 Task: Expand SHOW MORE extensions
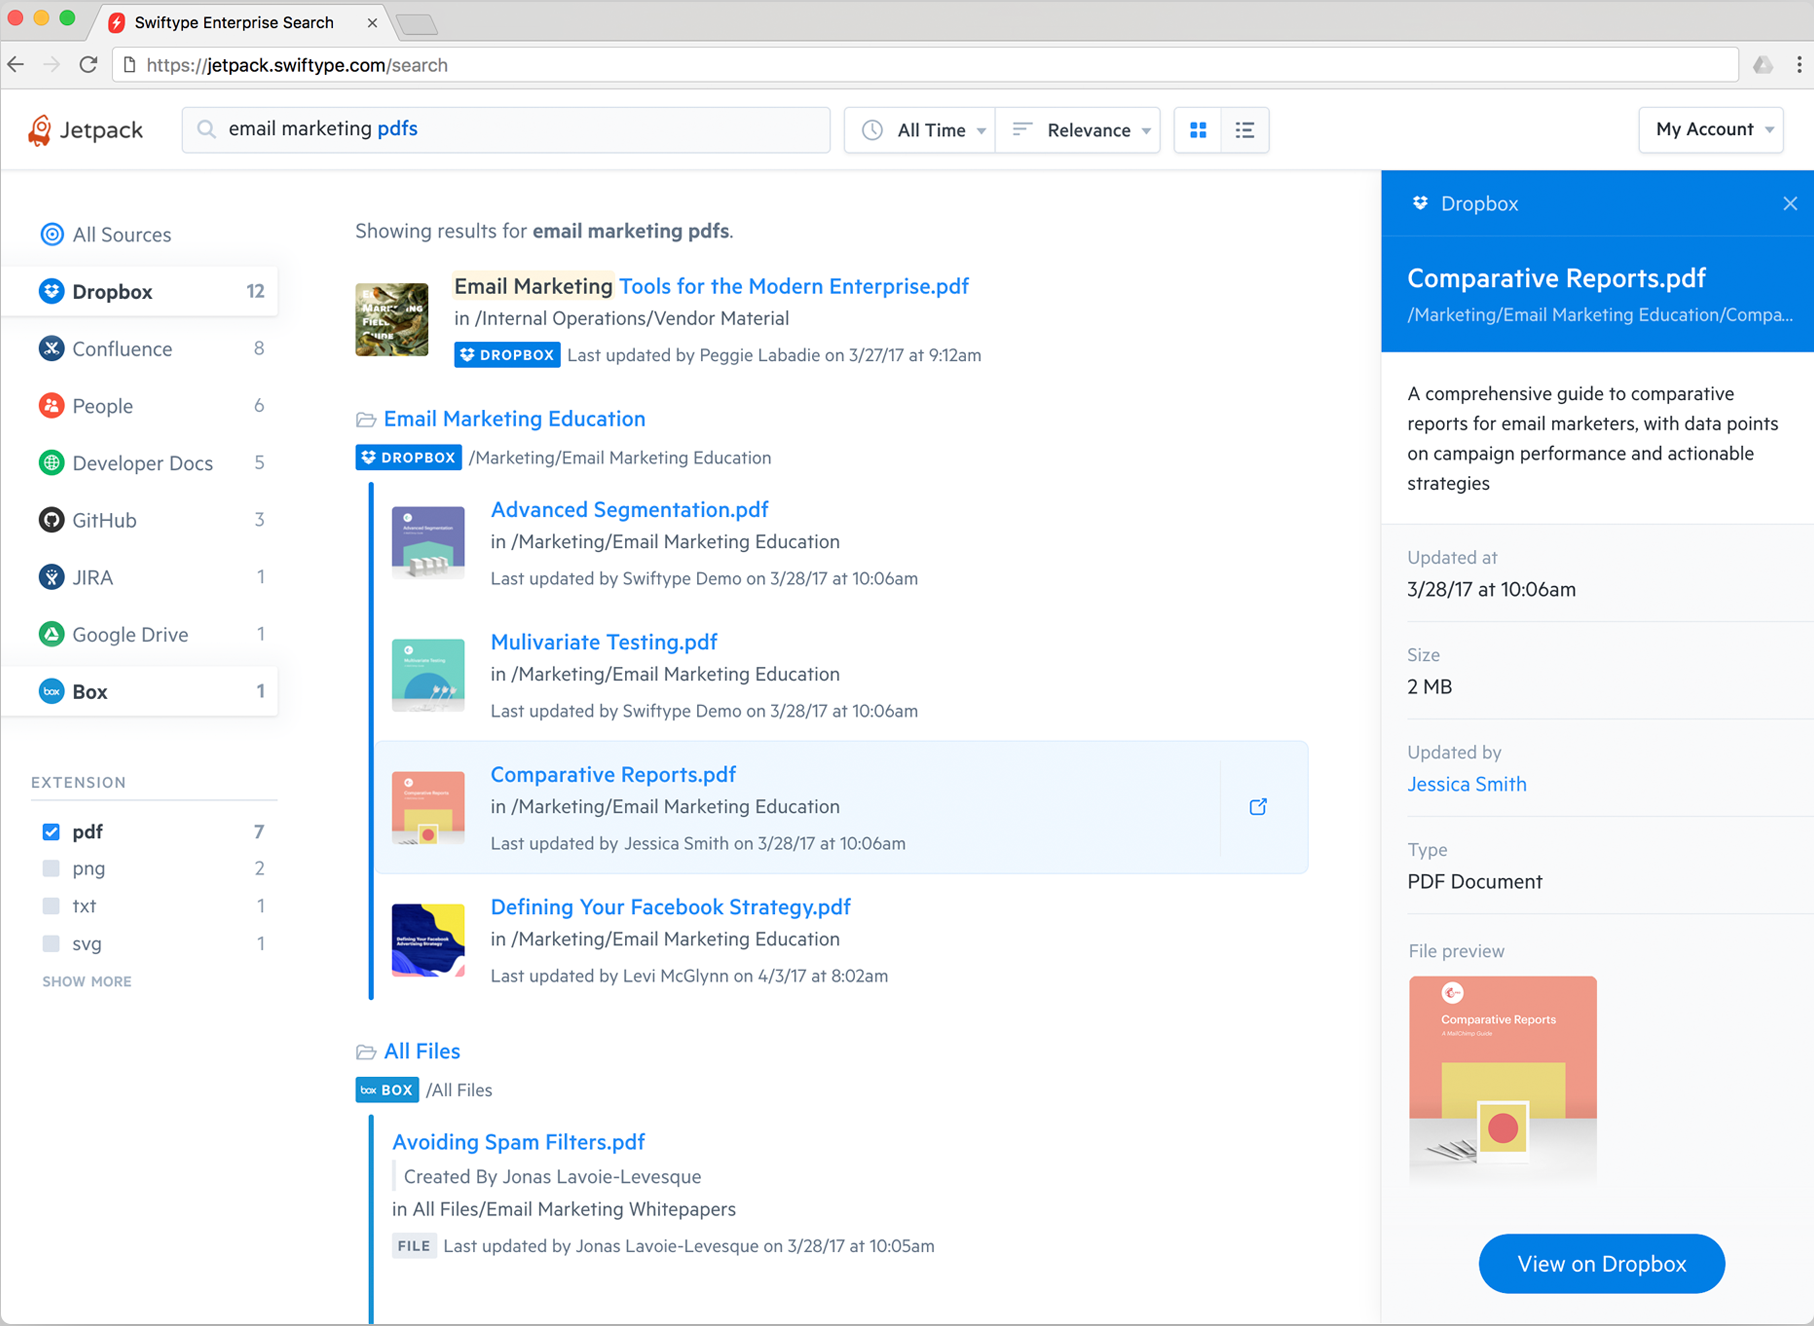click(x=87, y=981)
